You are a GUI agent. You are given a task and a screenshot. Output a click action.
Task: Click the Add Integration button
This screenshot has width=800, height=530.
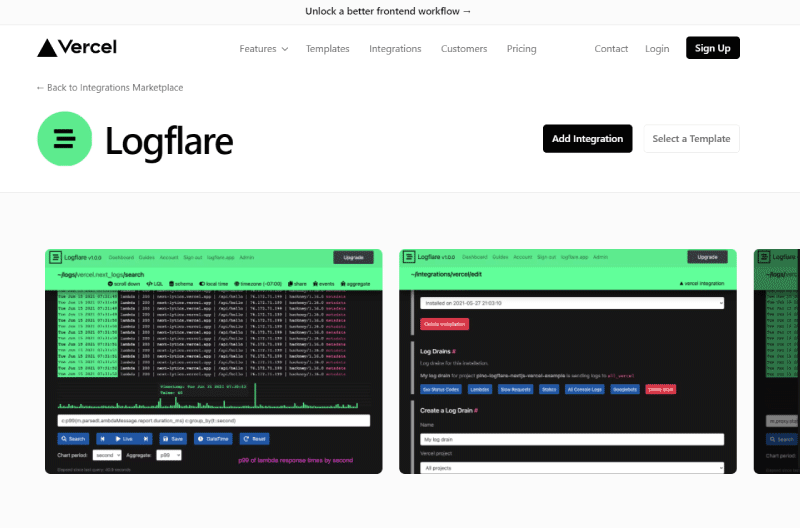[x=587, y=139]
